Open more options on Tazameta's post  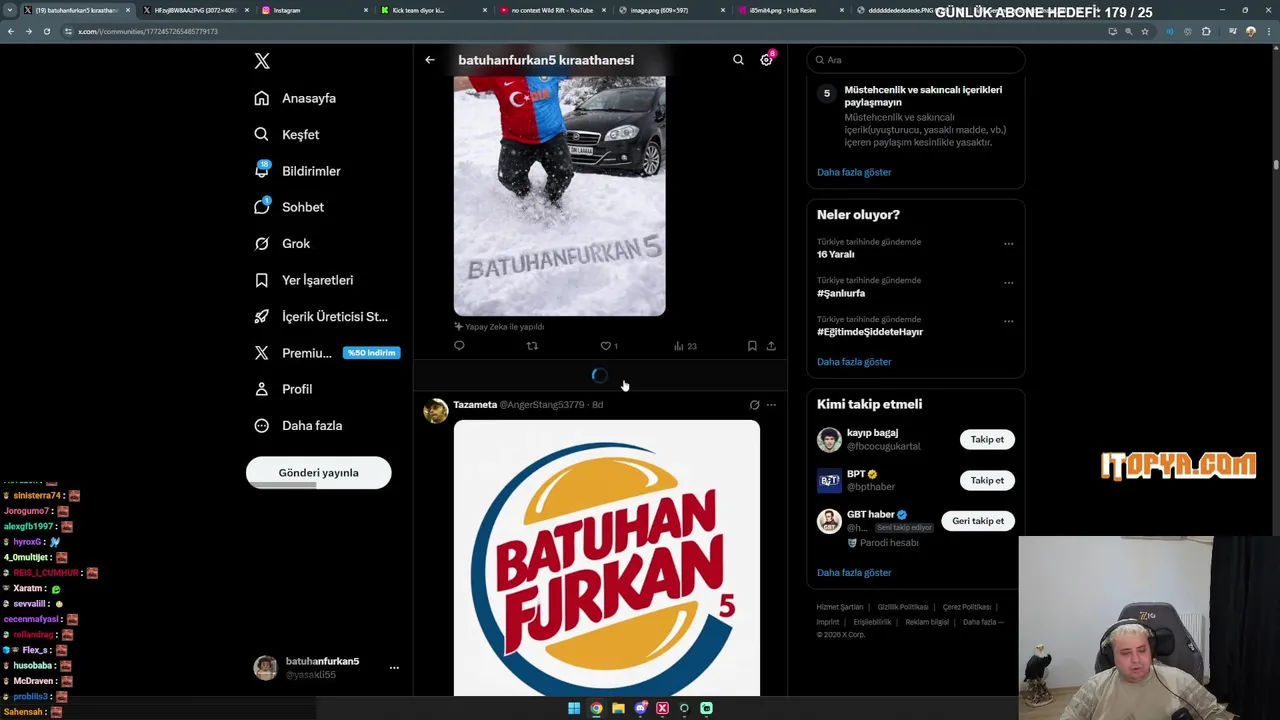(771, 405)
